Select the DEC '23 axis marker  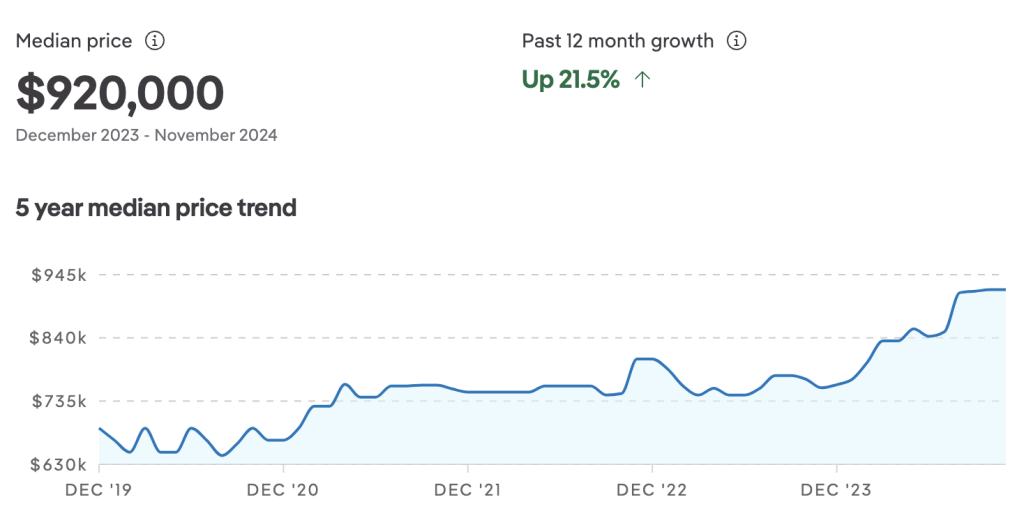tap(836, 490)
